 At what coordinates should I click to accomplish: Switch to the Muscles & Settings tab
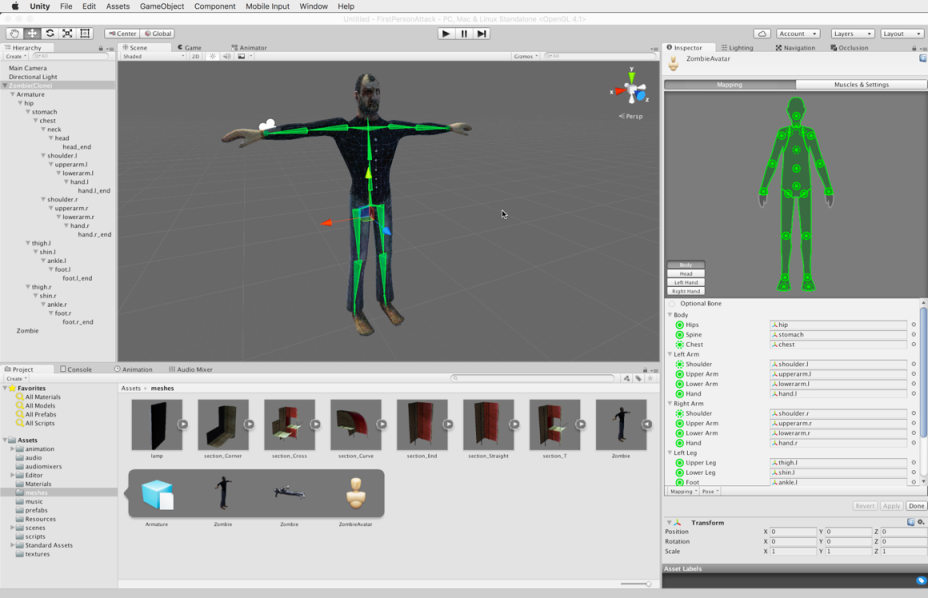861,85
